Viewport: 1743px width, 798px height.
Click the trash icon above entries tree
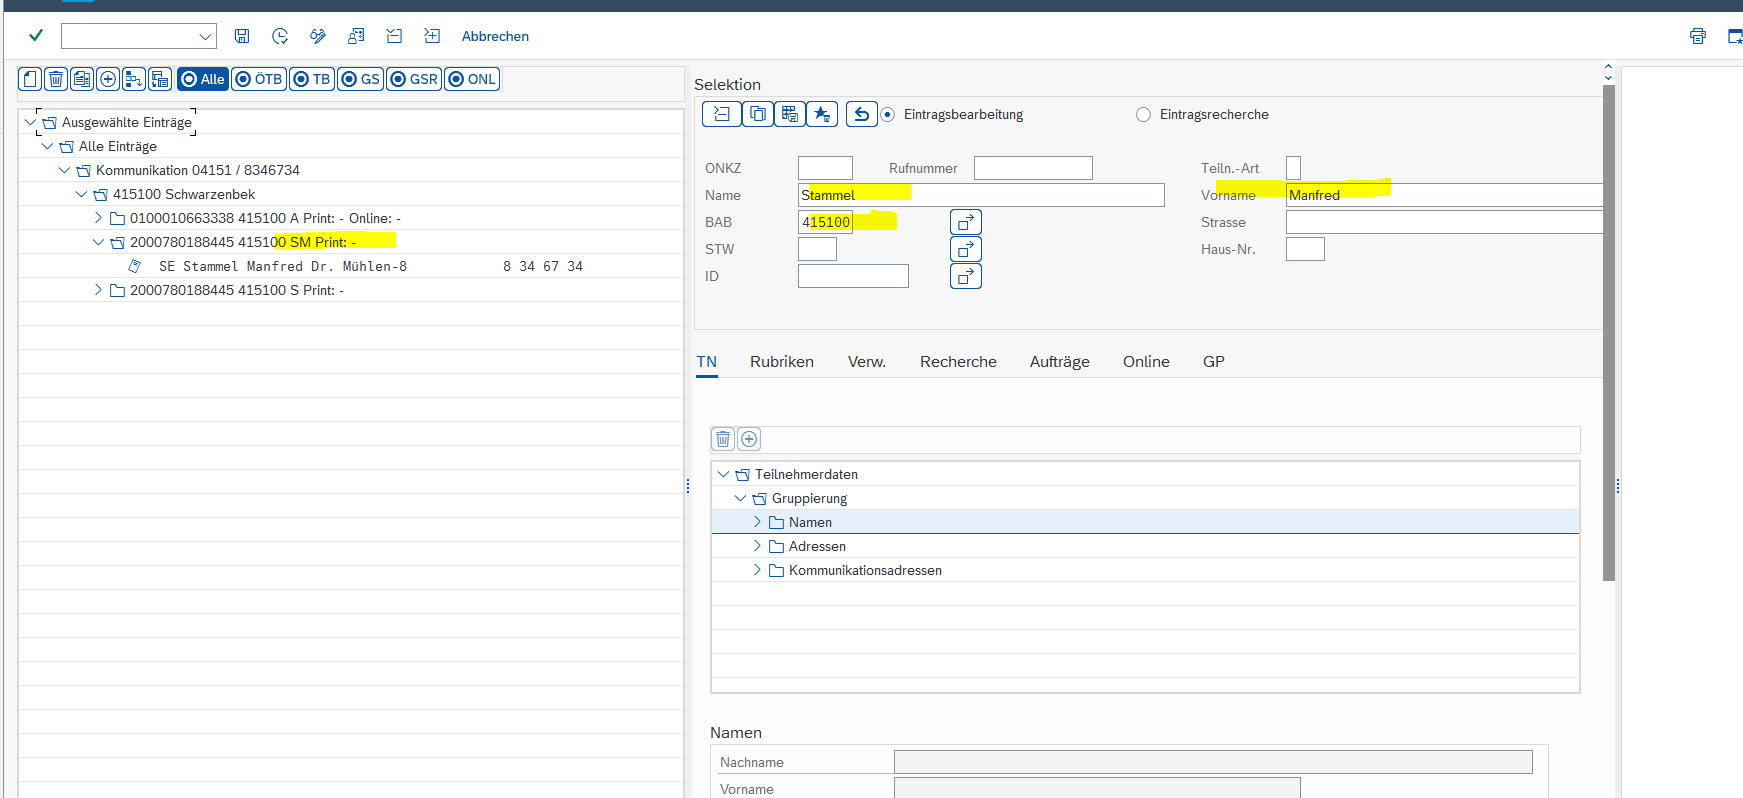click(56, 79)
